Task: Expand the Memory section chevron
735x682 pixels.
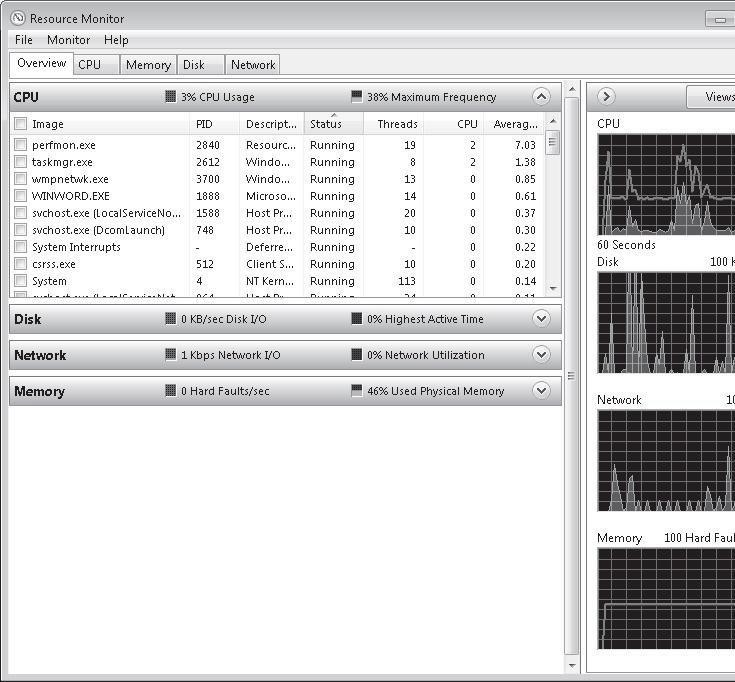Action: 541,391
